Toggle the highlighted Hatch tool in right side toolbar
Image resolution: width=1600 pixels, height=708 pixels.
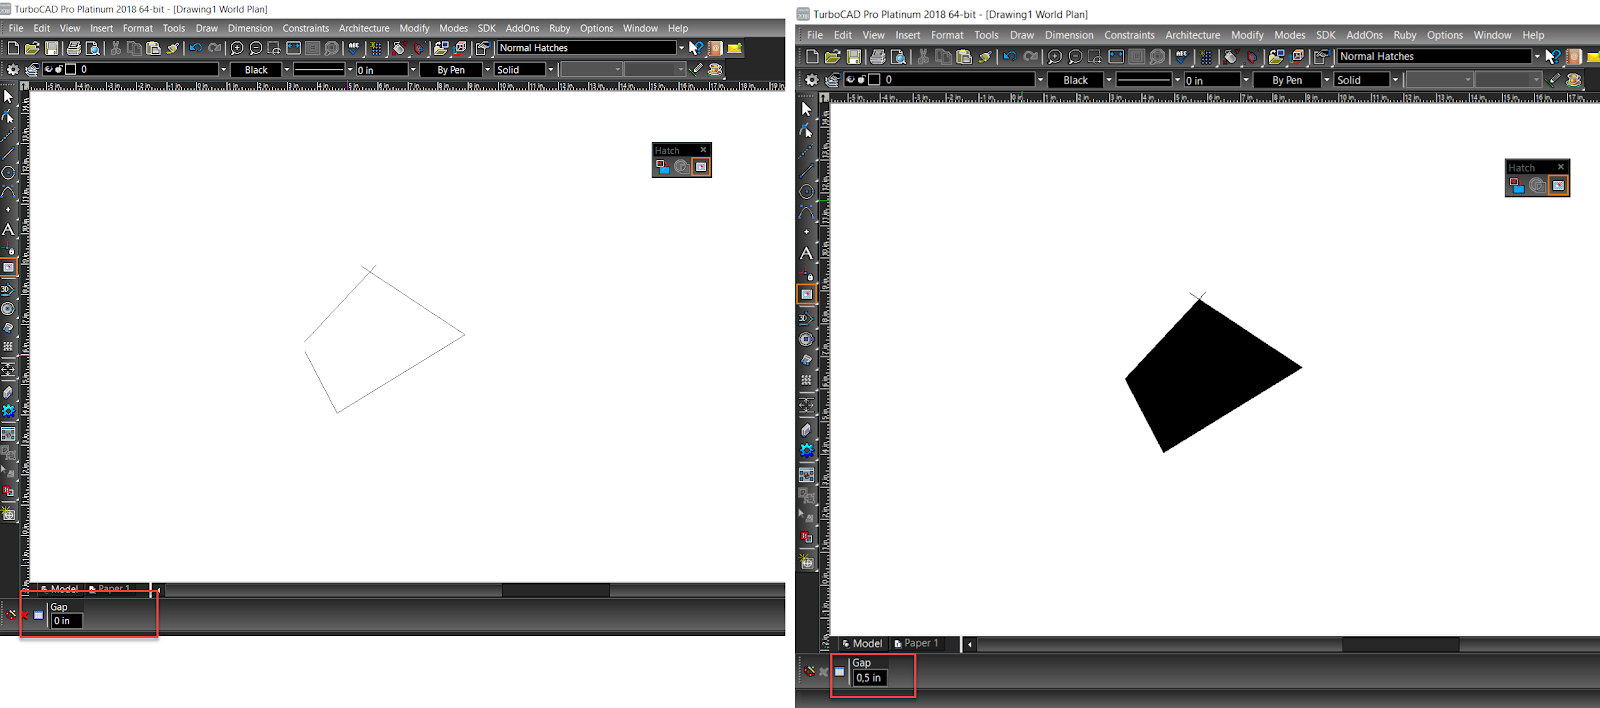click(x=807, y=294)
